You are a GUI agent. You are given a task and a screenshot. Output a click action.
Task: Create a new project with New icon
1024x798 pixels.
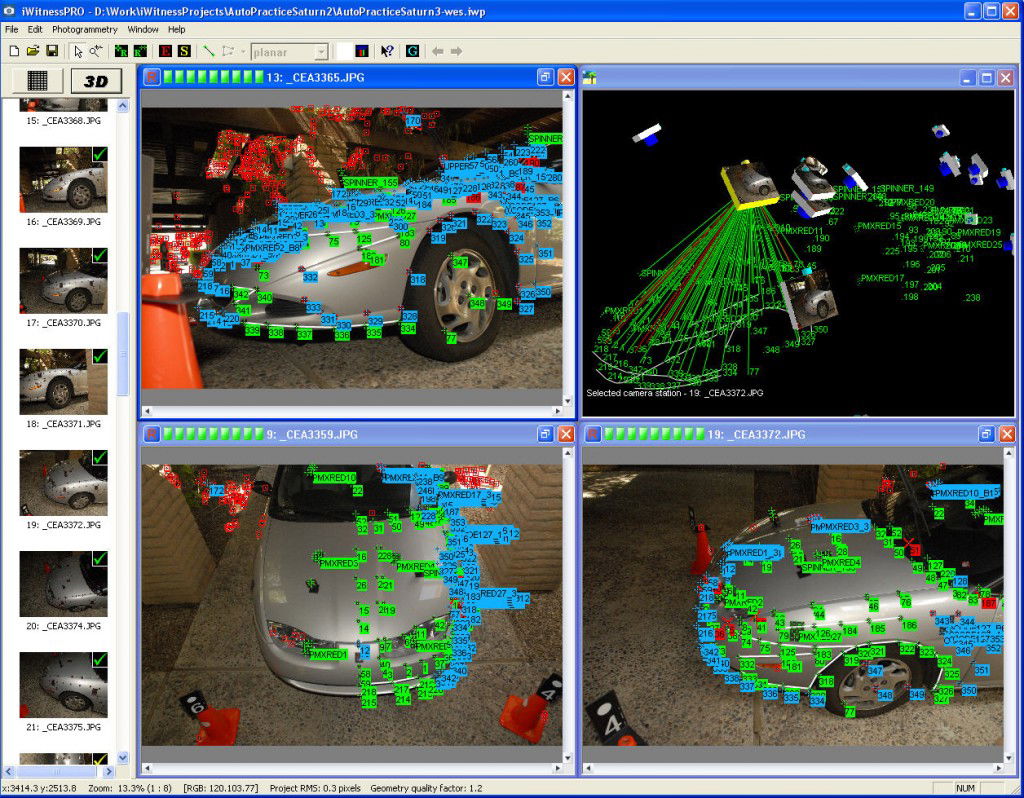point(14,51)
